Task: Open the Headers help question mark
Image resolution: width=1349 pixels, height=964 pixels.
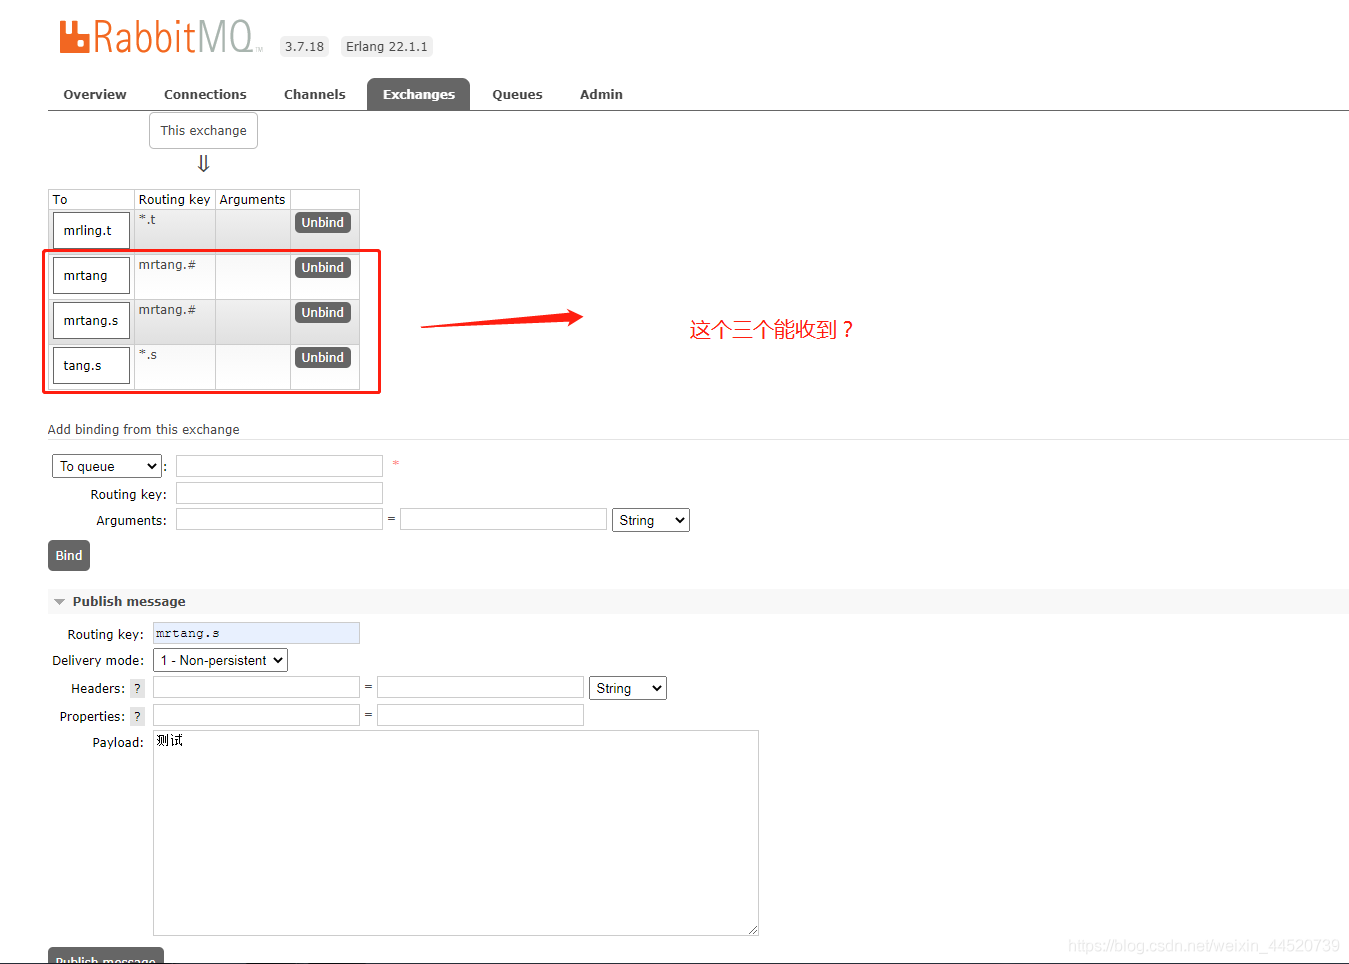Action: coord(138,688)
